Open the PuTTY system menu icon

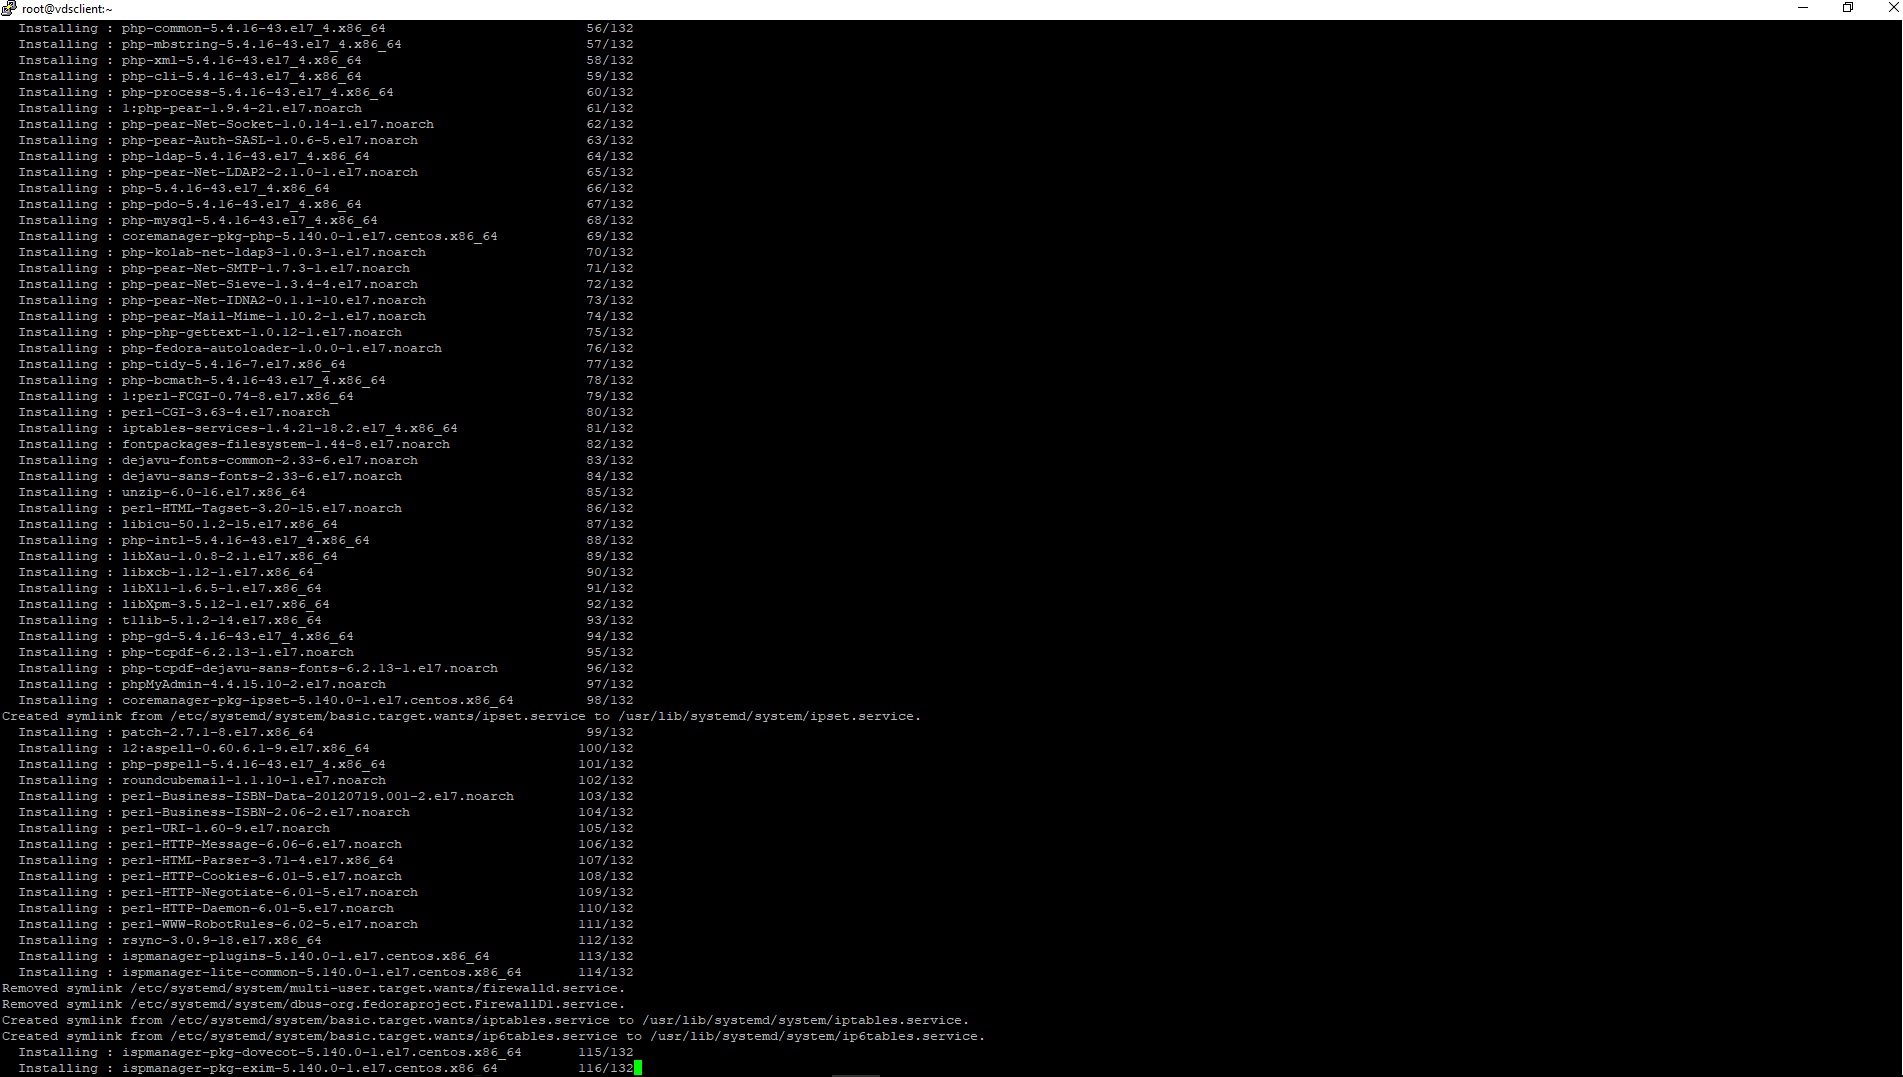[x=9, y=8]
